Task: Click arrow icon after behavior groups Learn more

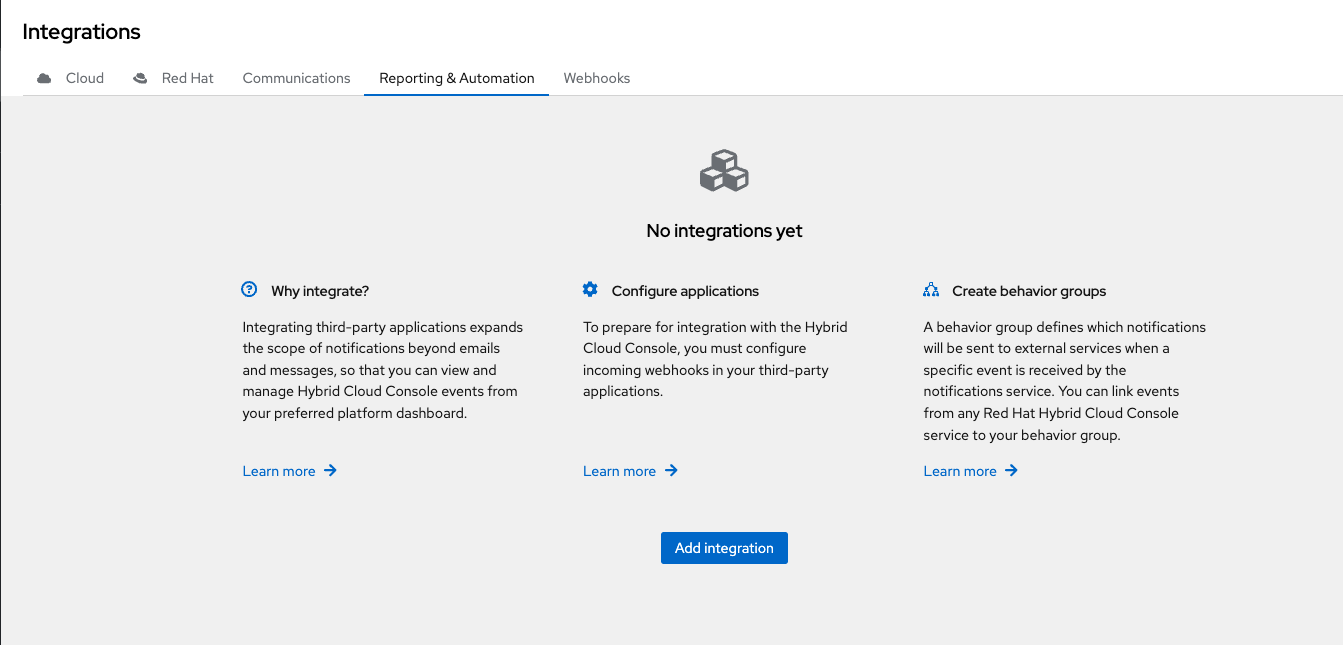Action: point(1012,470)
